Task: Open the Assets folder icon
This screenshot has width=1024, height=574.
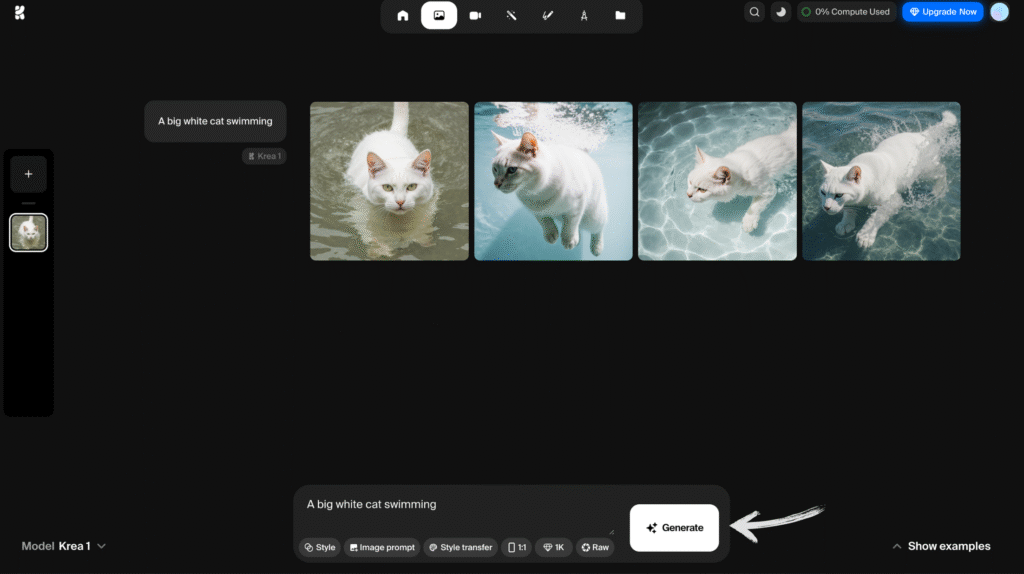Action: (x=620, y=16)
